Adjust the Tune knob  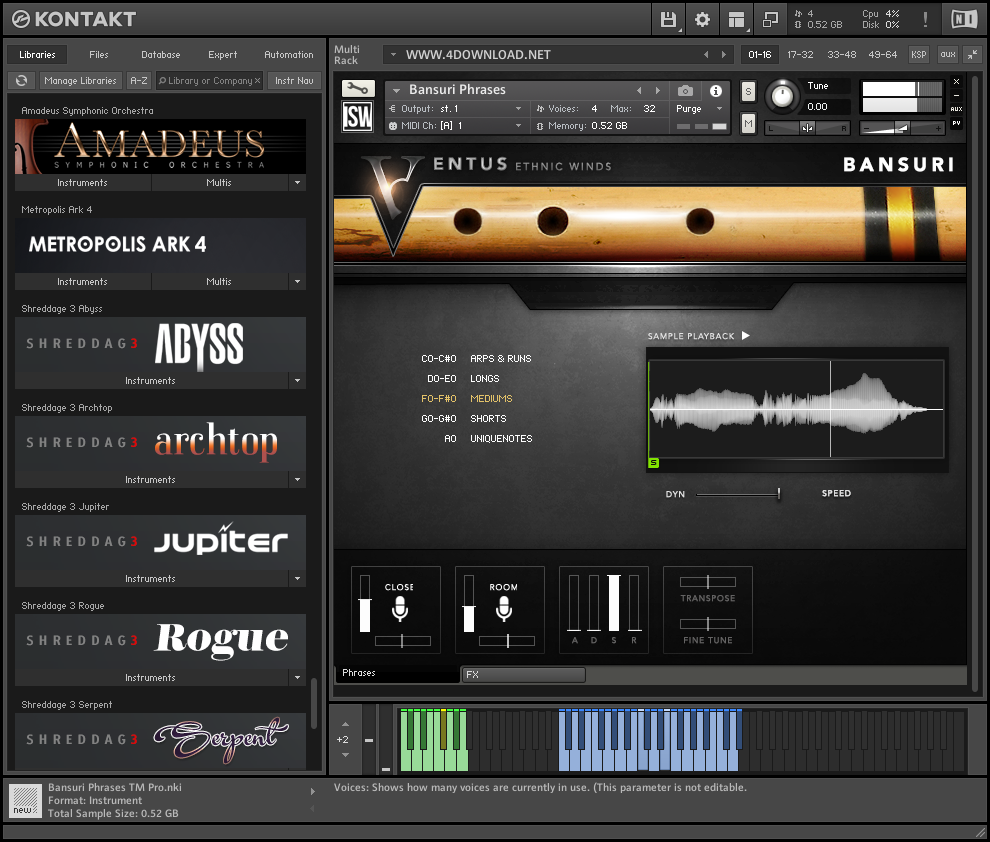pos(782,97)
